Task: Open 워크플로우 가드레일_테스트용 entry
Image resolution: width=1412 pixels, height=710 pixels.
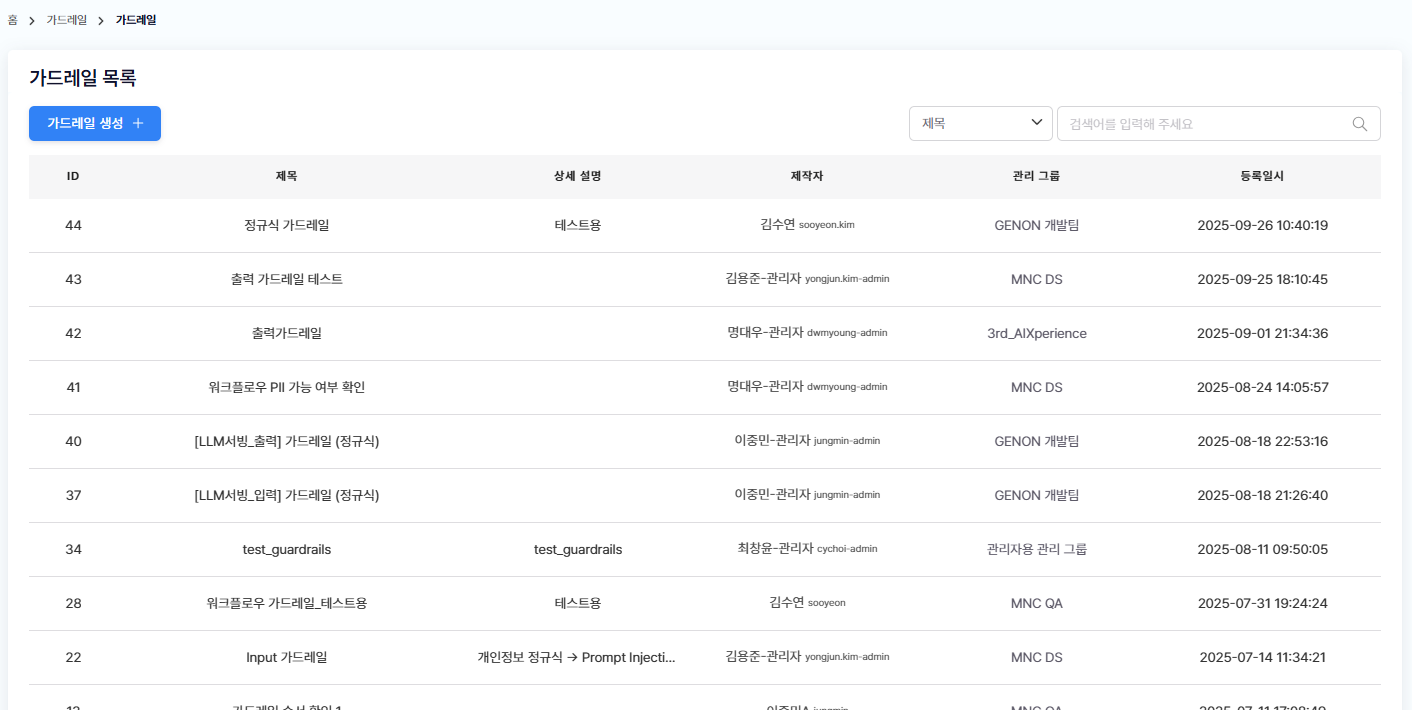Action: coord(286,603)
